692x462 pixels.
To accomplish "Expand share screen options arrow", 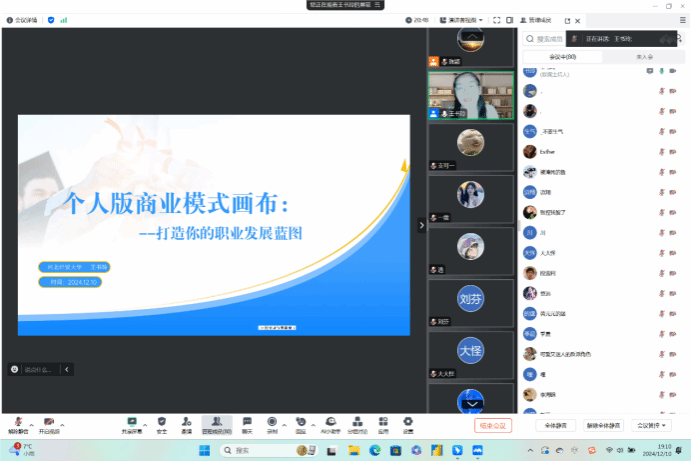I will [x=145, y=425].
